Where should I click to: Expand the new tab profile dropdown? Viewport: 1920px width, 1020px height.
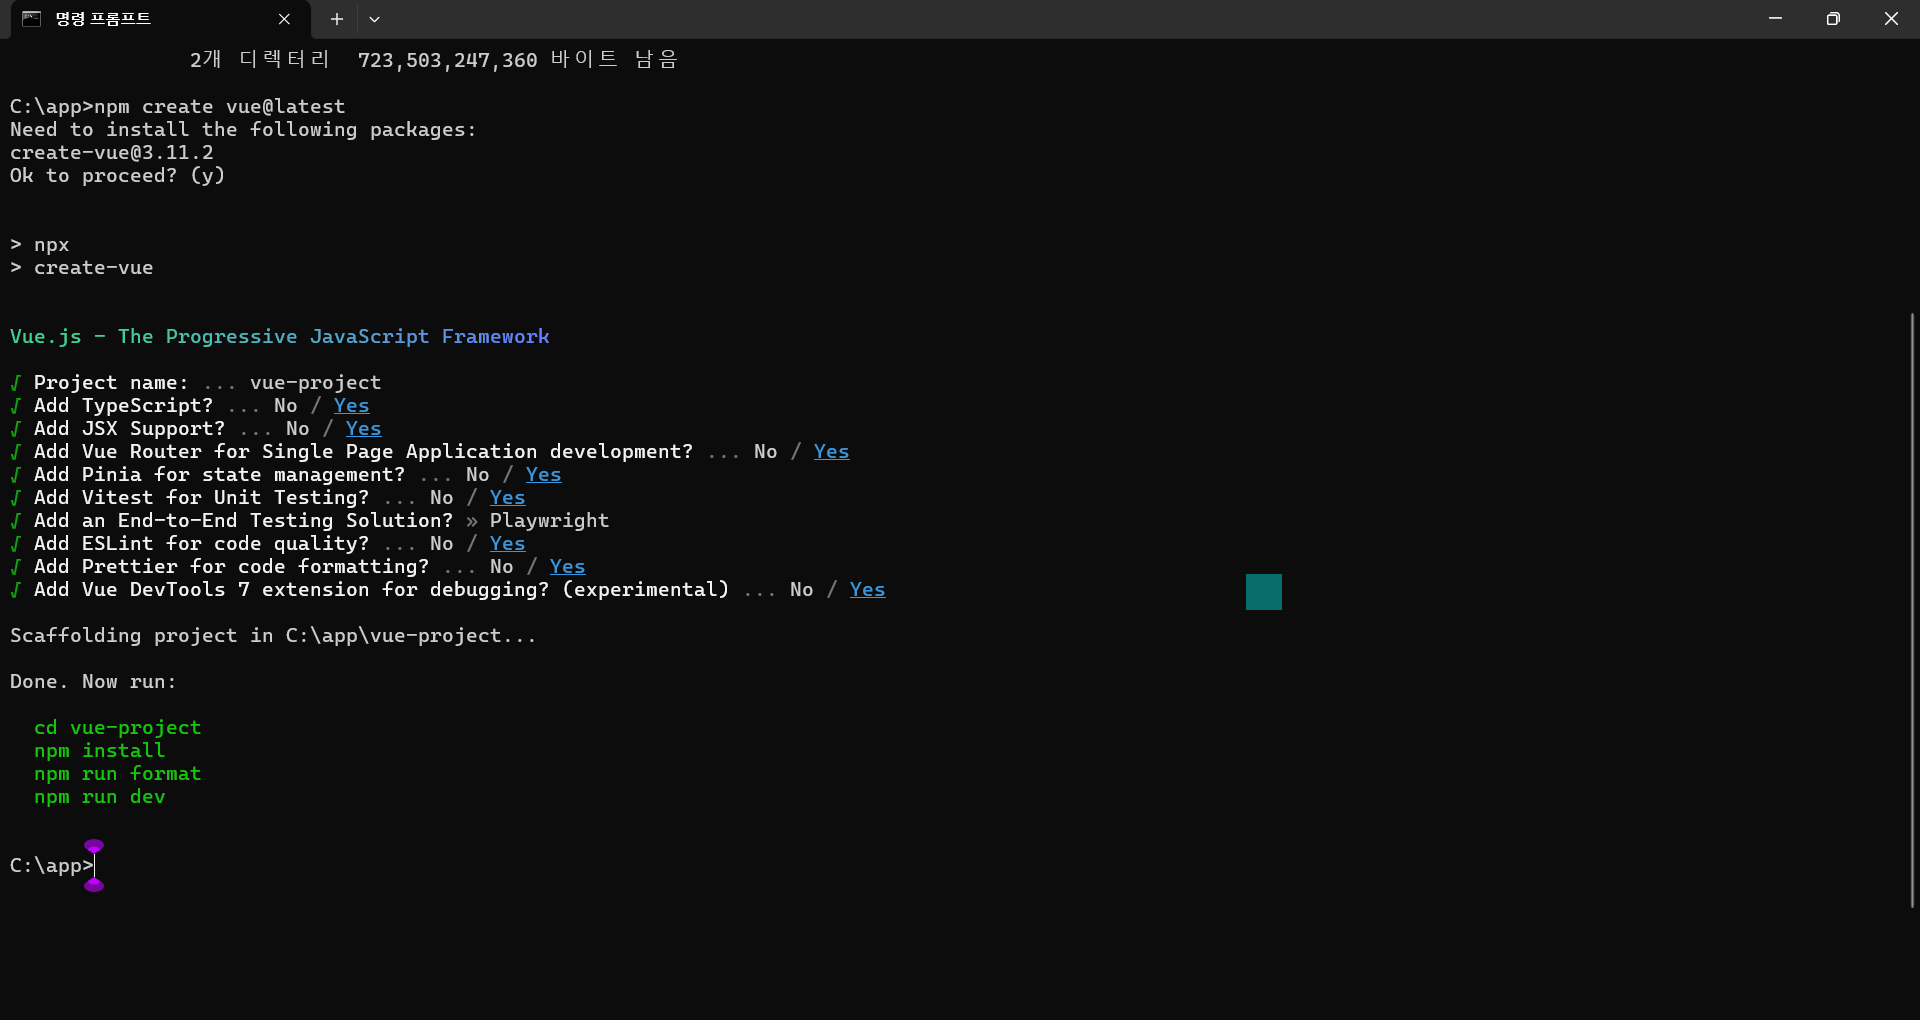[374, 19]
